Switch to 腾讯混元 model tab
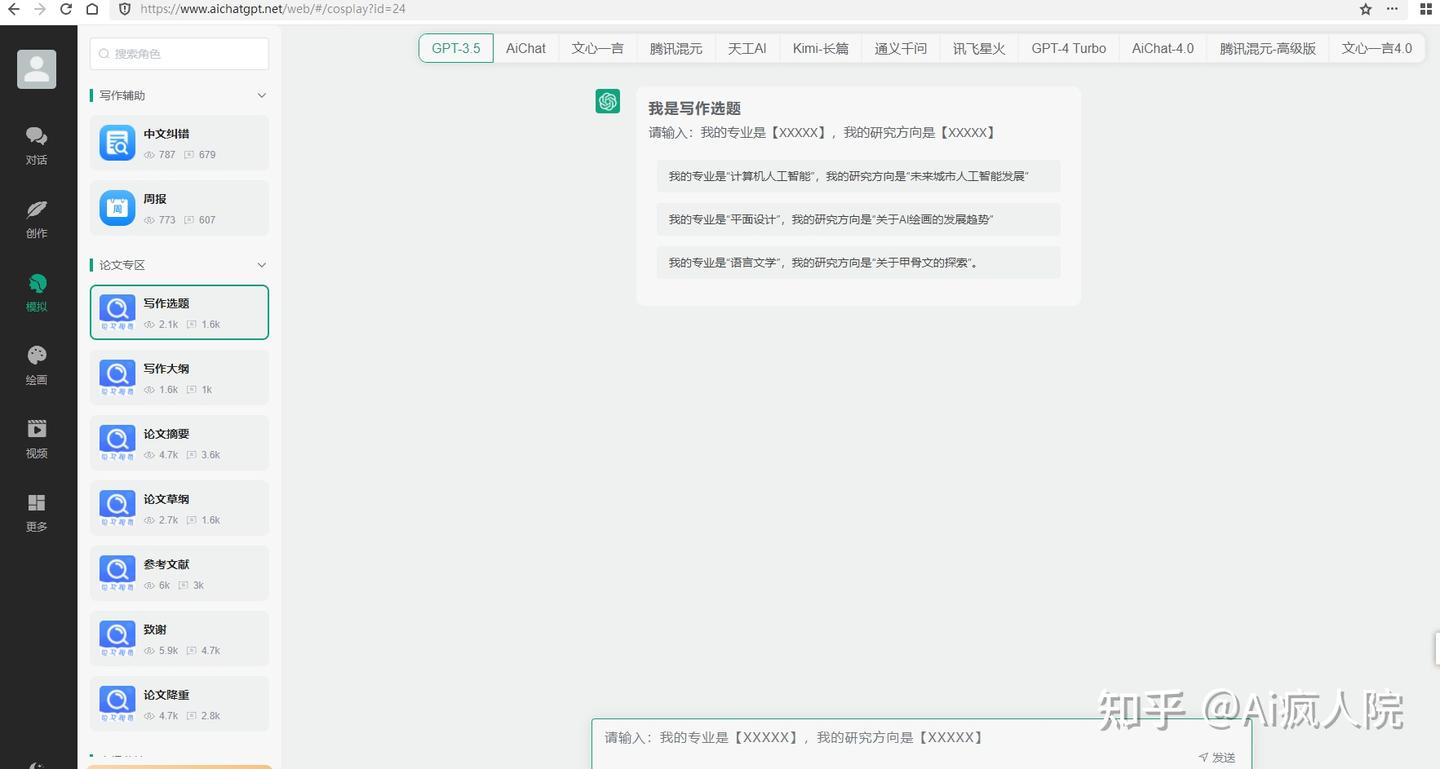The height and width of the screenshot is (769, 1440). click(x=676, y=48)
